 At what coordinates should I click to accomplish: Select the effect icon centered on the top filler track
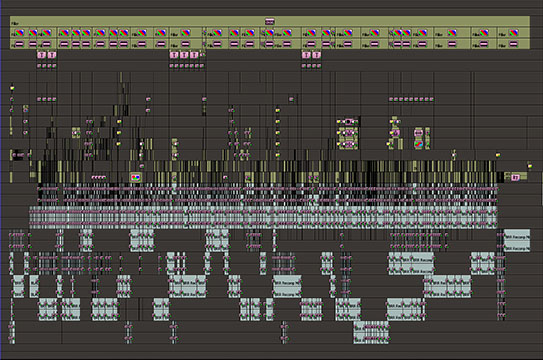pos(270,21)
